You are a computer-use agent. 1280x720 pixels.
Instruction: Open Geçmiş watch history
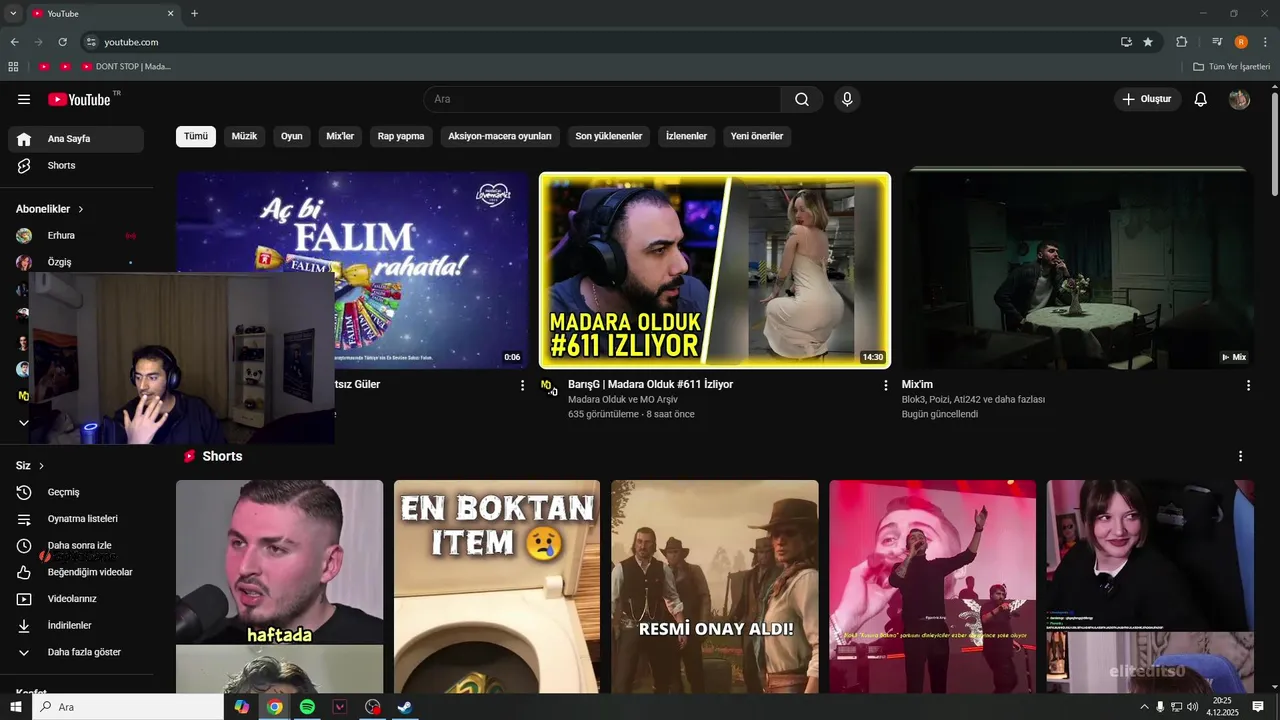pos(76,492)
